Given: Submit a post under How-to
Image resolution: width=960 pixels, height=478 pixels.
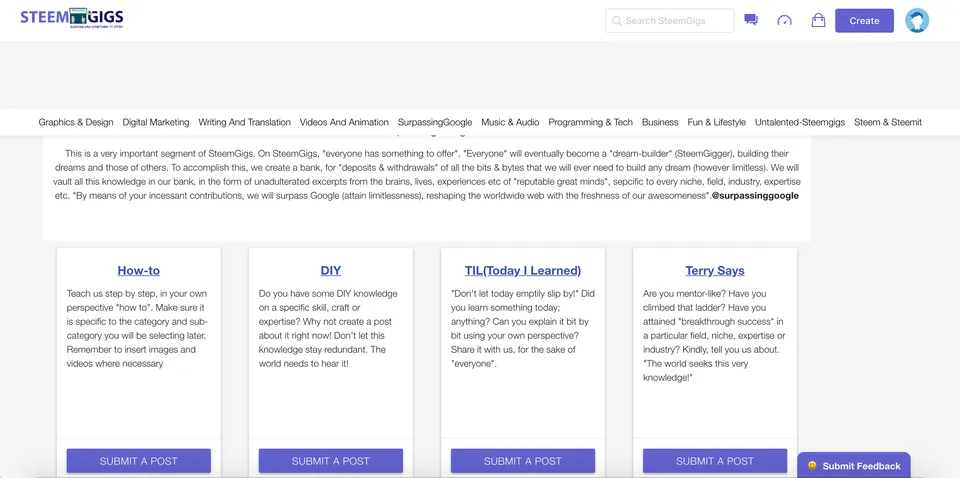Looking at the screenshot, I should pyautogui.click(x=138, y=461).
